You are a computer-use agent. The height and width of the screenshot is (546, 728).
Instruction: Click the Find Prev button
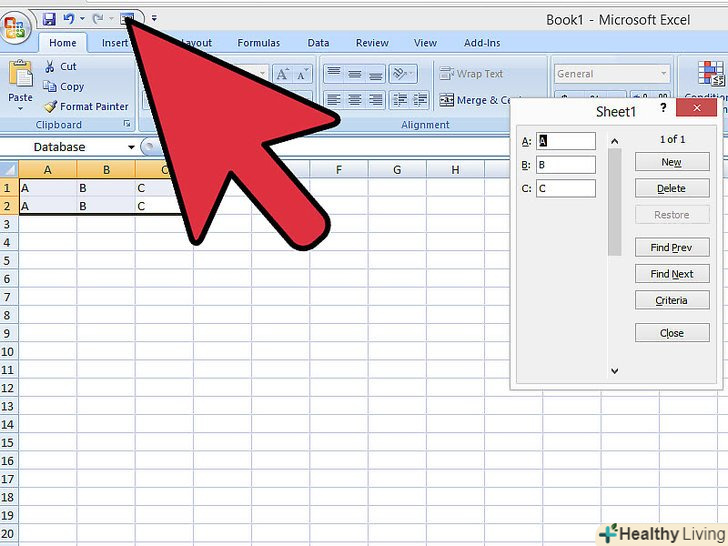coord(672,247)
